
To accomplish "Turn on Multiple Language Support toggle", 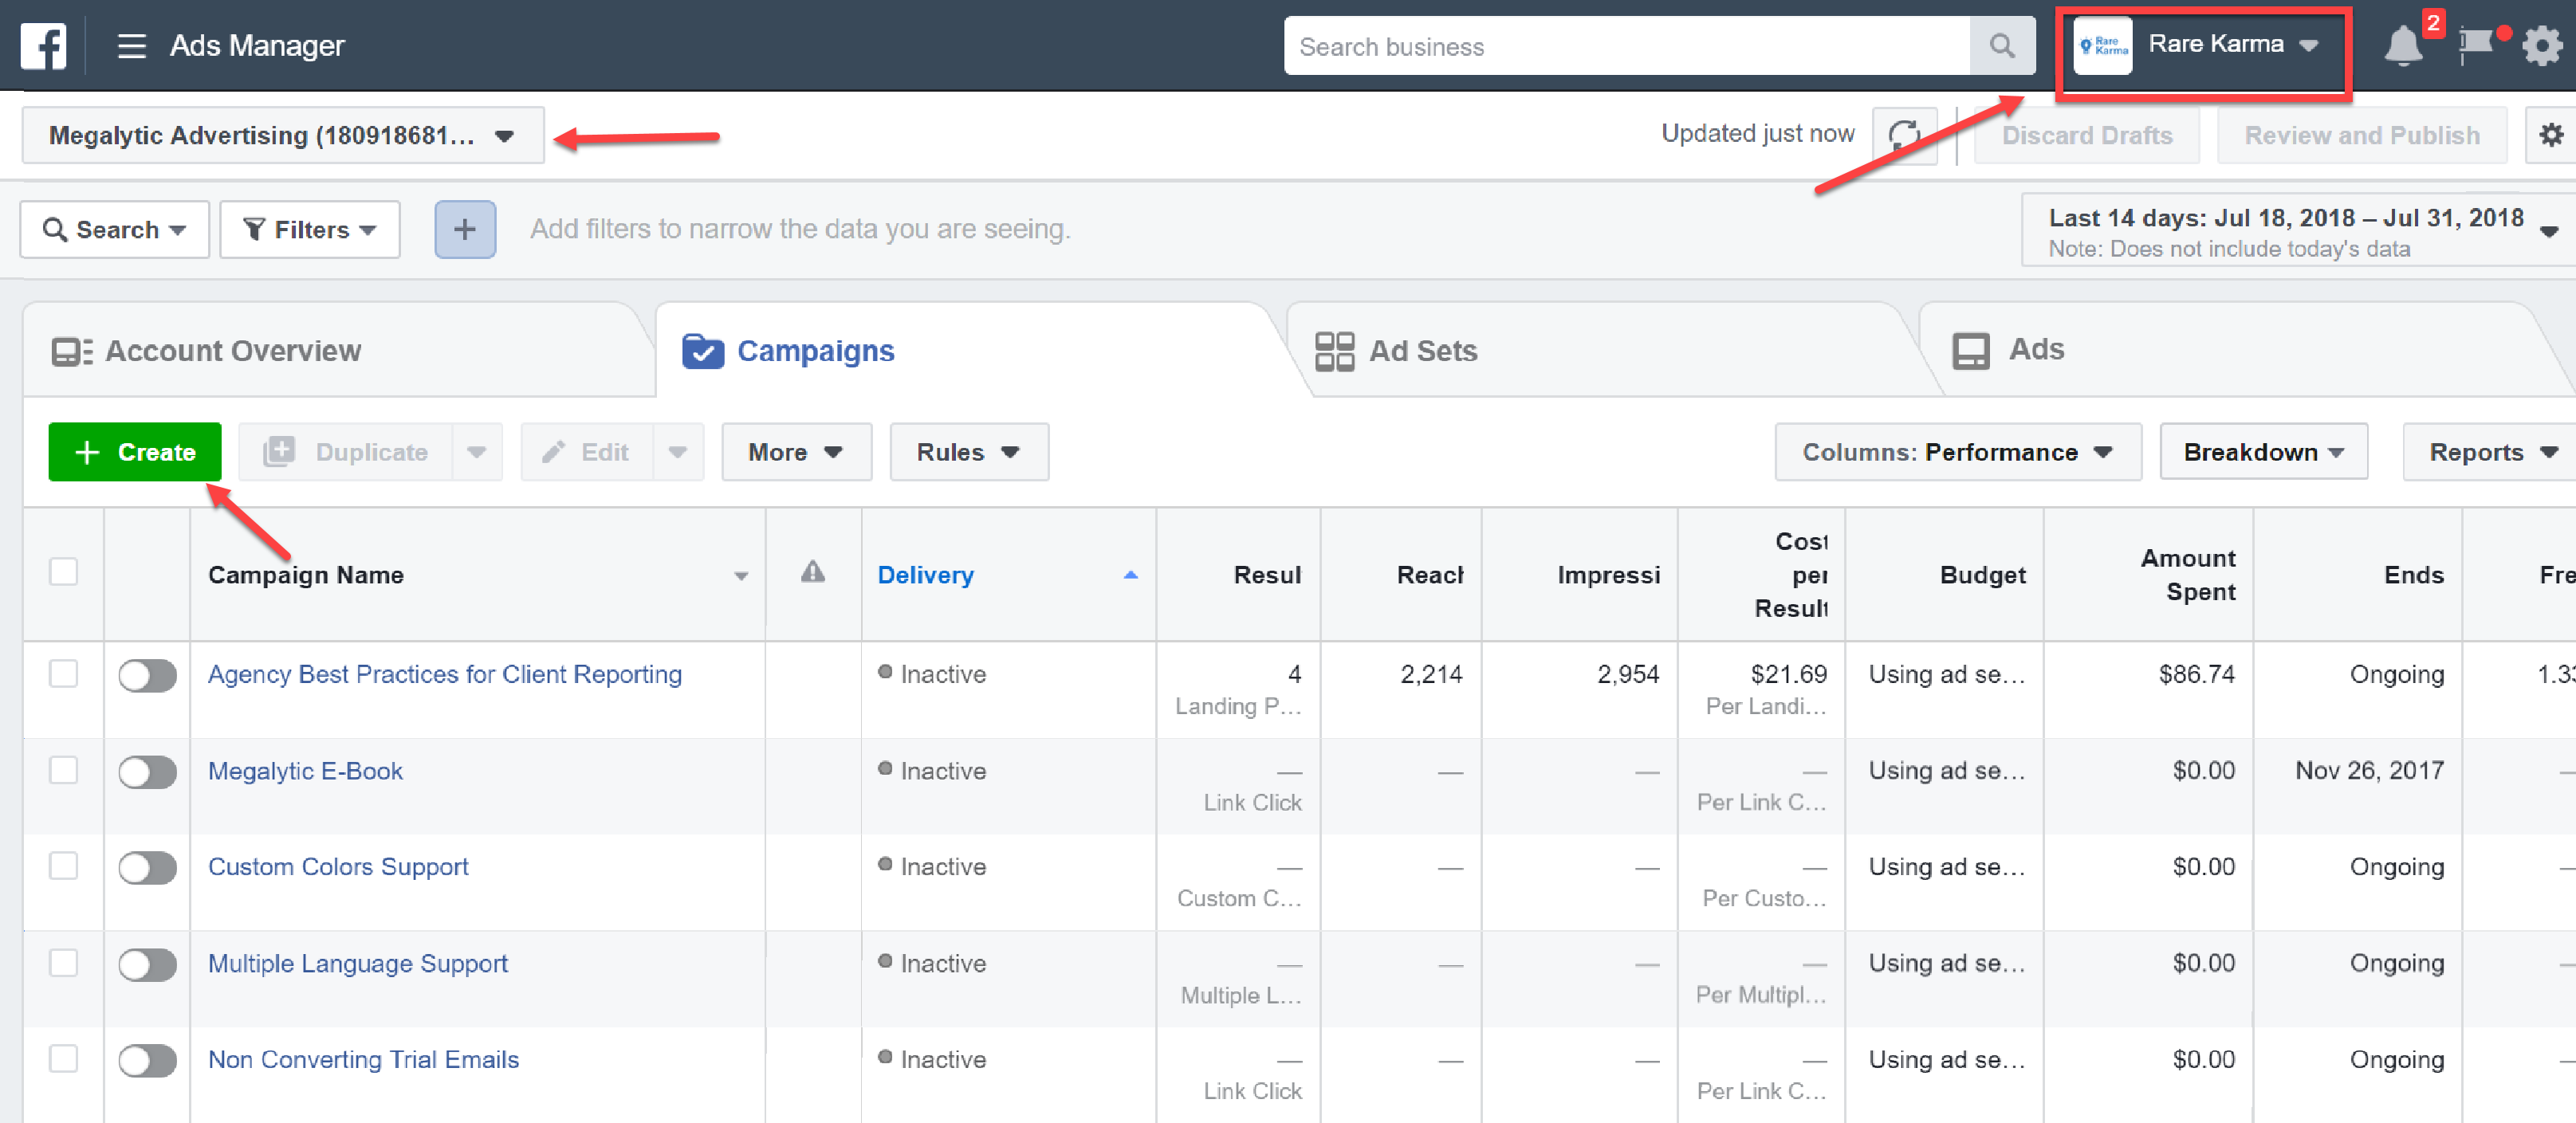I will [147, 965].
